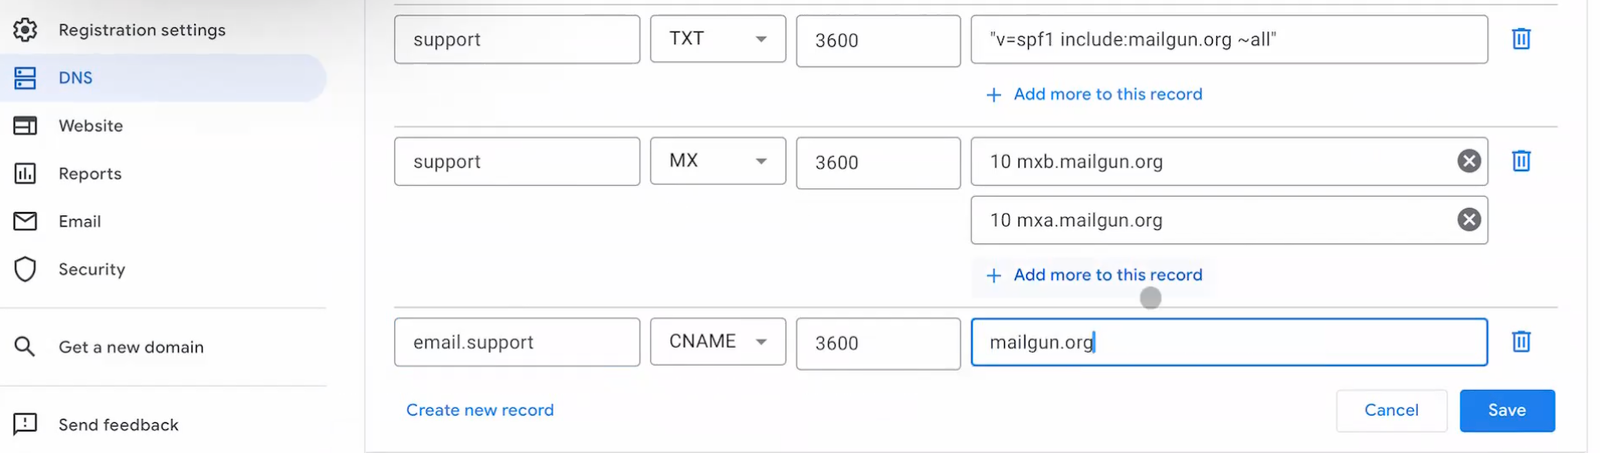Remove the mxb.mailgun.org entry
Viewport: 1600px width, 453px height.
1468,161
